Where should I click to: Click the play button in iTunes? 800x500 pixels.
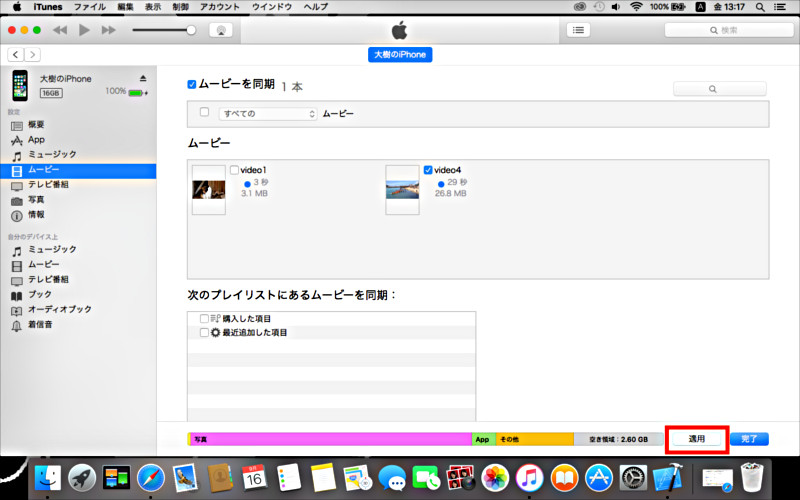tap(84, 30)
